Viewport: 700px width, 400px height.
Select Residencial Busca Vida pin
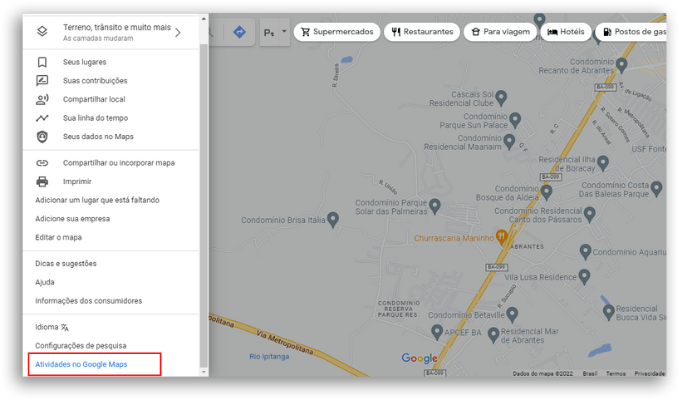tap(608, 312)
